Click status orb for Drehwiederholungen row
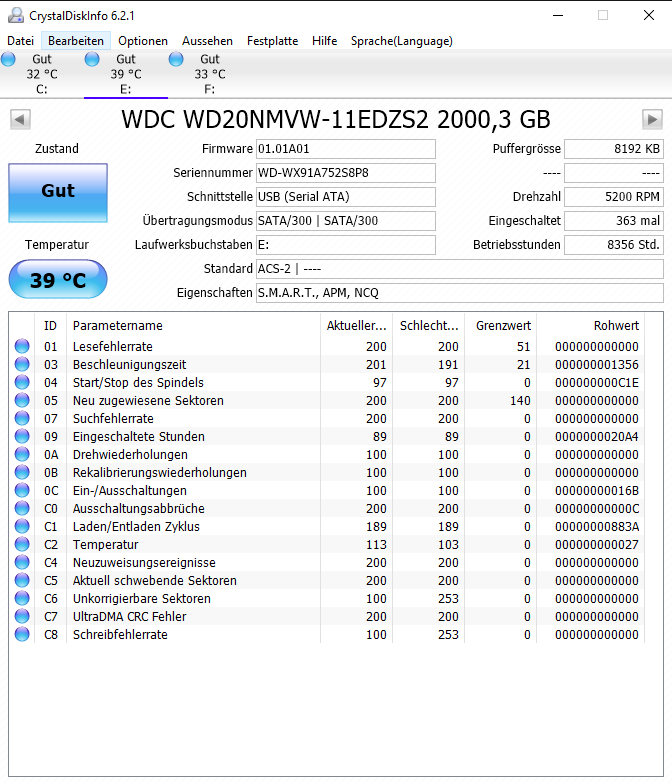Screen dimensions: 672x783 [x=22, y=454]
